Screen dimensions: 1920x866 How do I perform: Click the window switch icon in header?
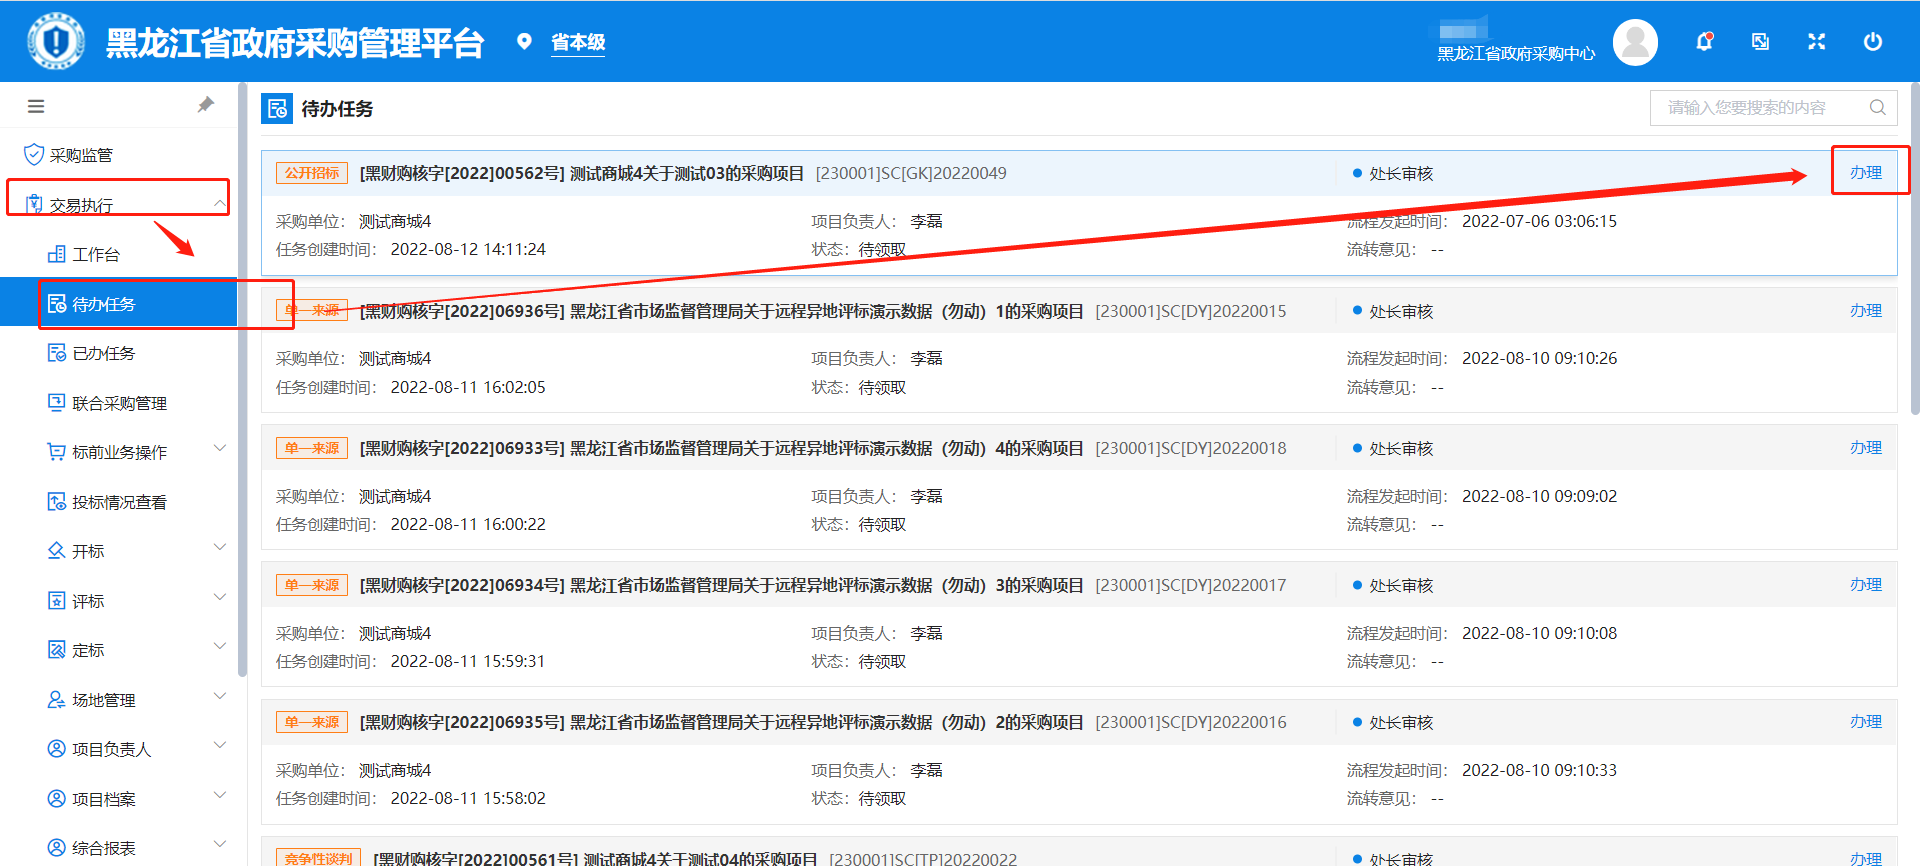(1761, 41)
